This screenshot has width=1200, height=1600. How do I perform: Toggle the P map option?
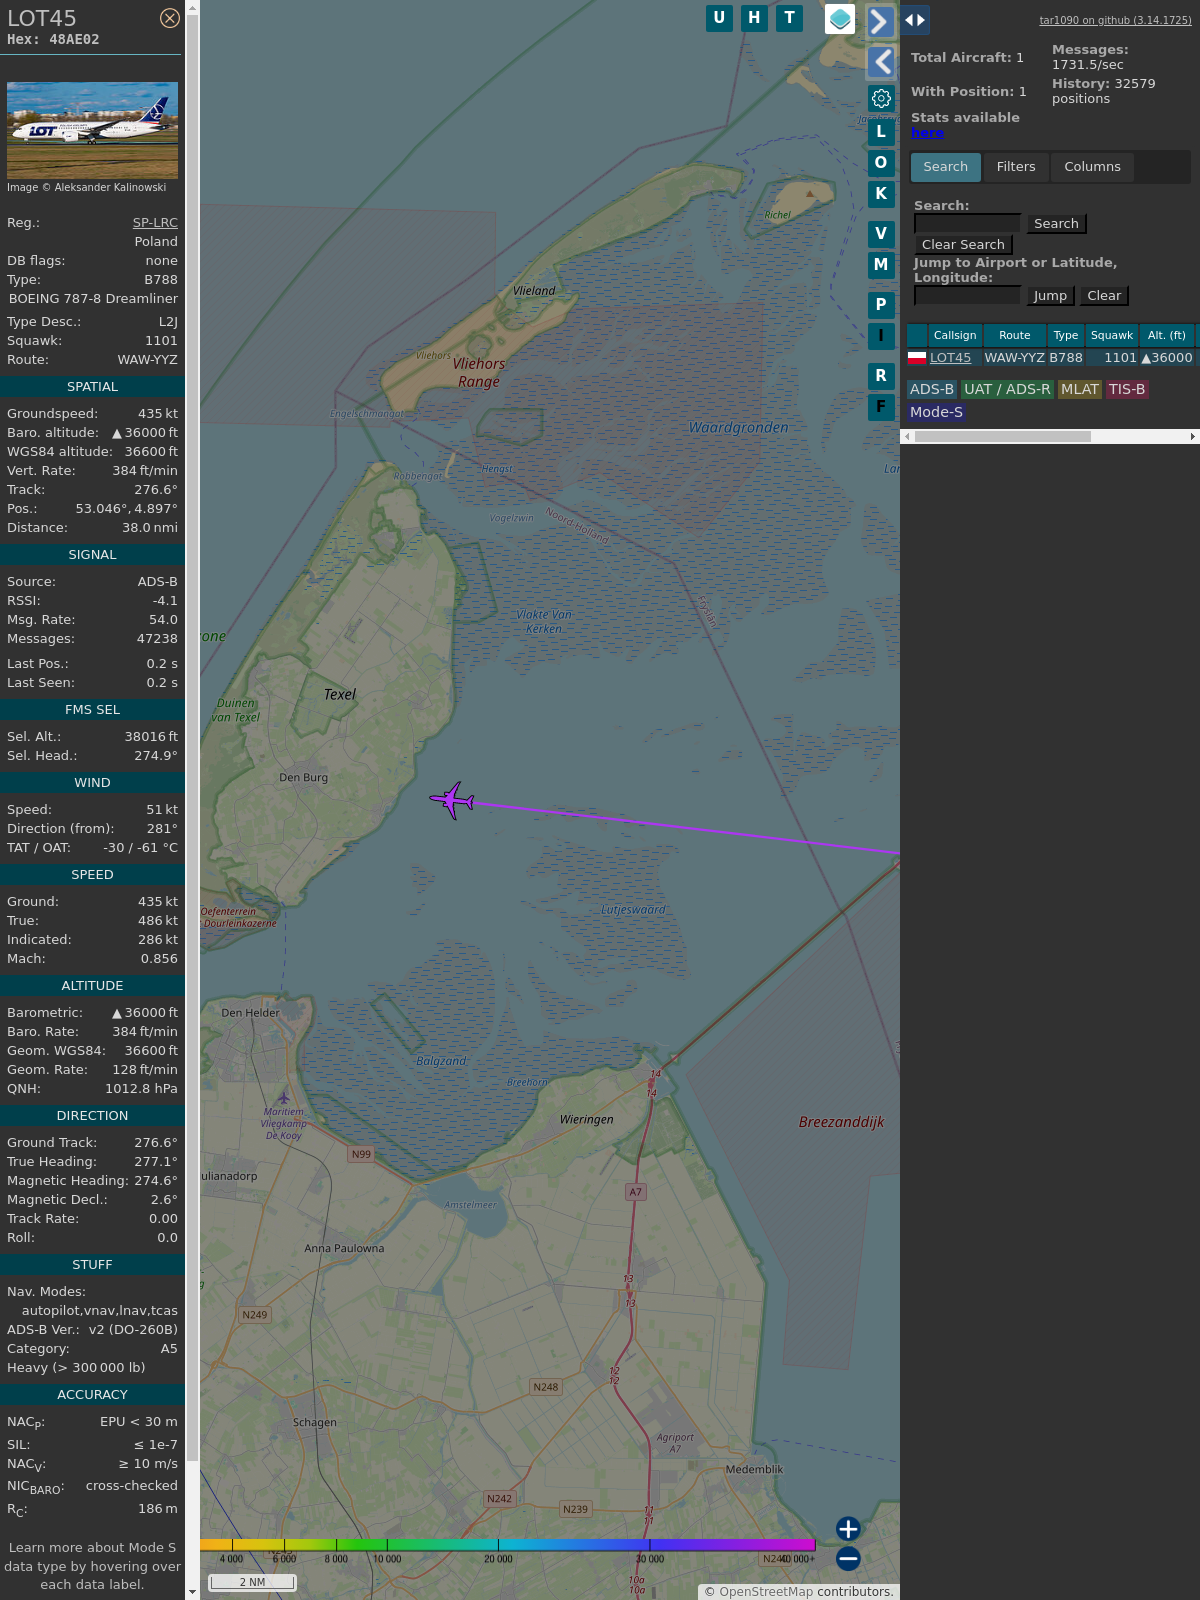881,304
